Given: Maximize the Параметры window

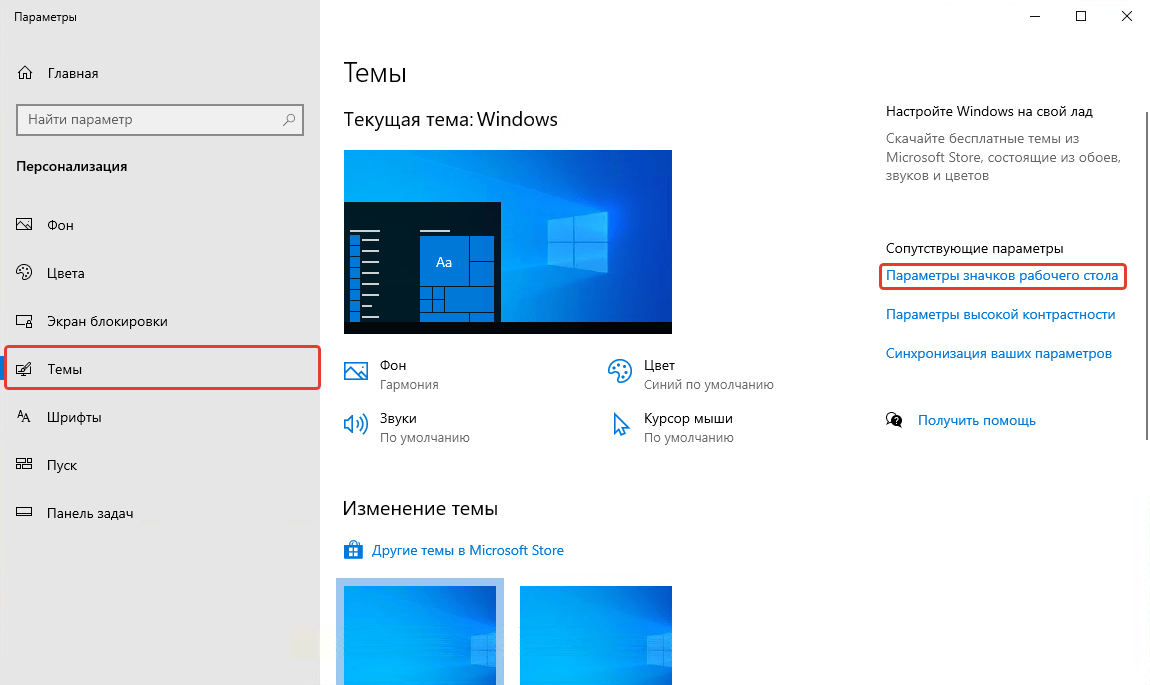Looking at the screenshot, I should 1080,16.
